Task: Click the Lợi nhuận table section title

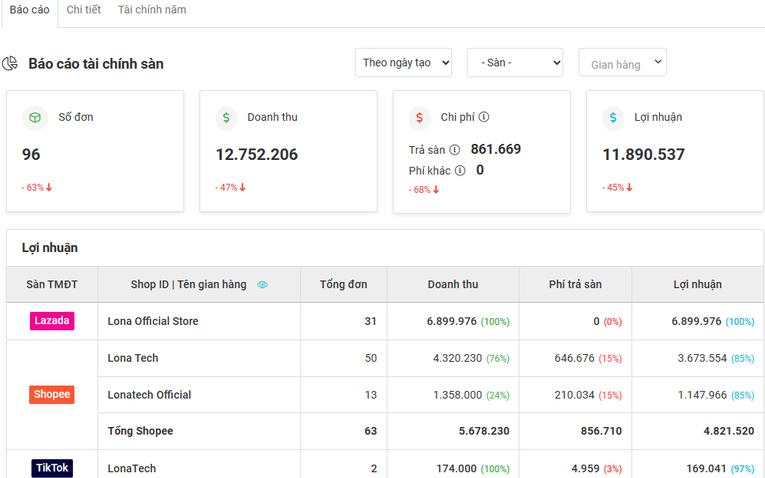Action: click(50, 248)
